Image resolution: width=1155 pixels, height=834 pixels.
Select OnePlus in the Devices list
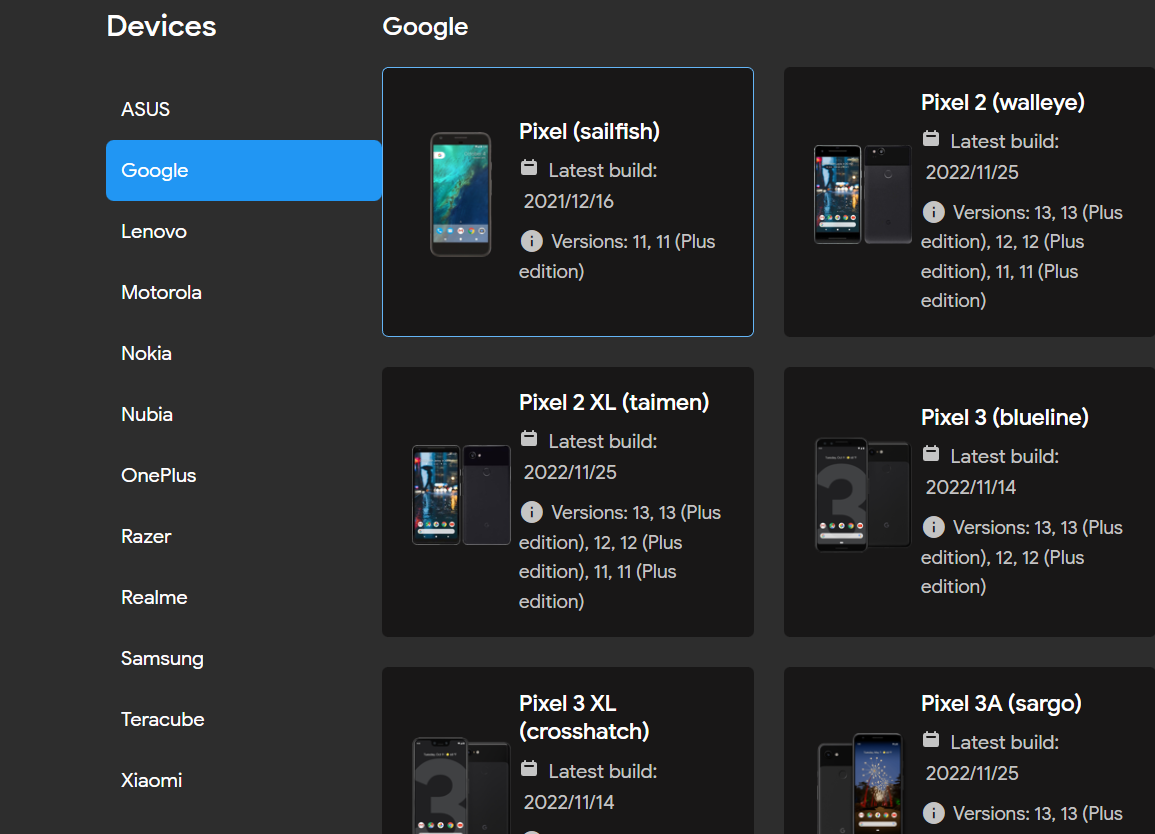tap(158, 475)
